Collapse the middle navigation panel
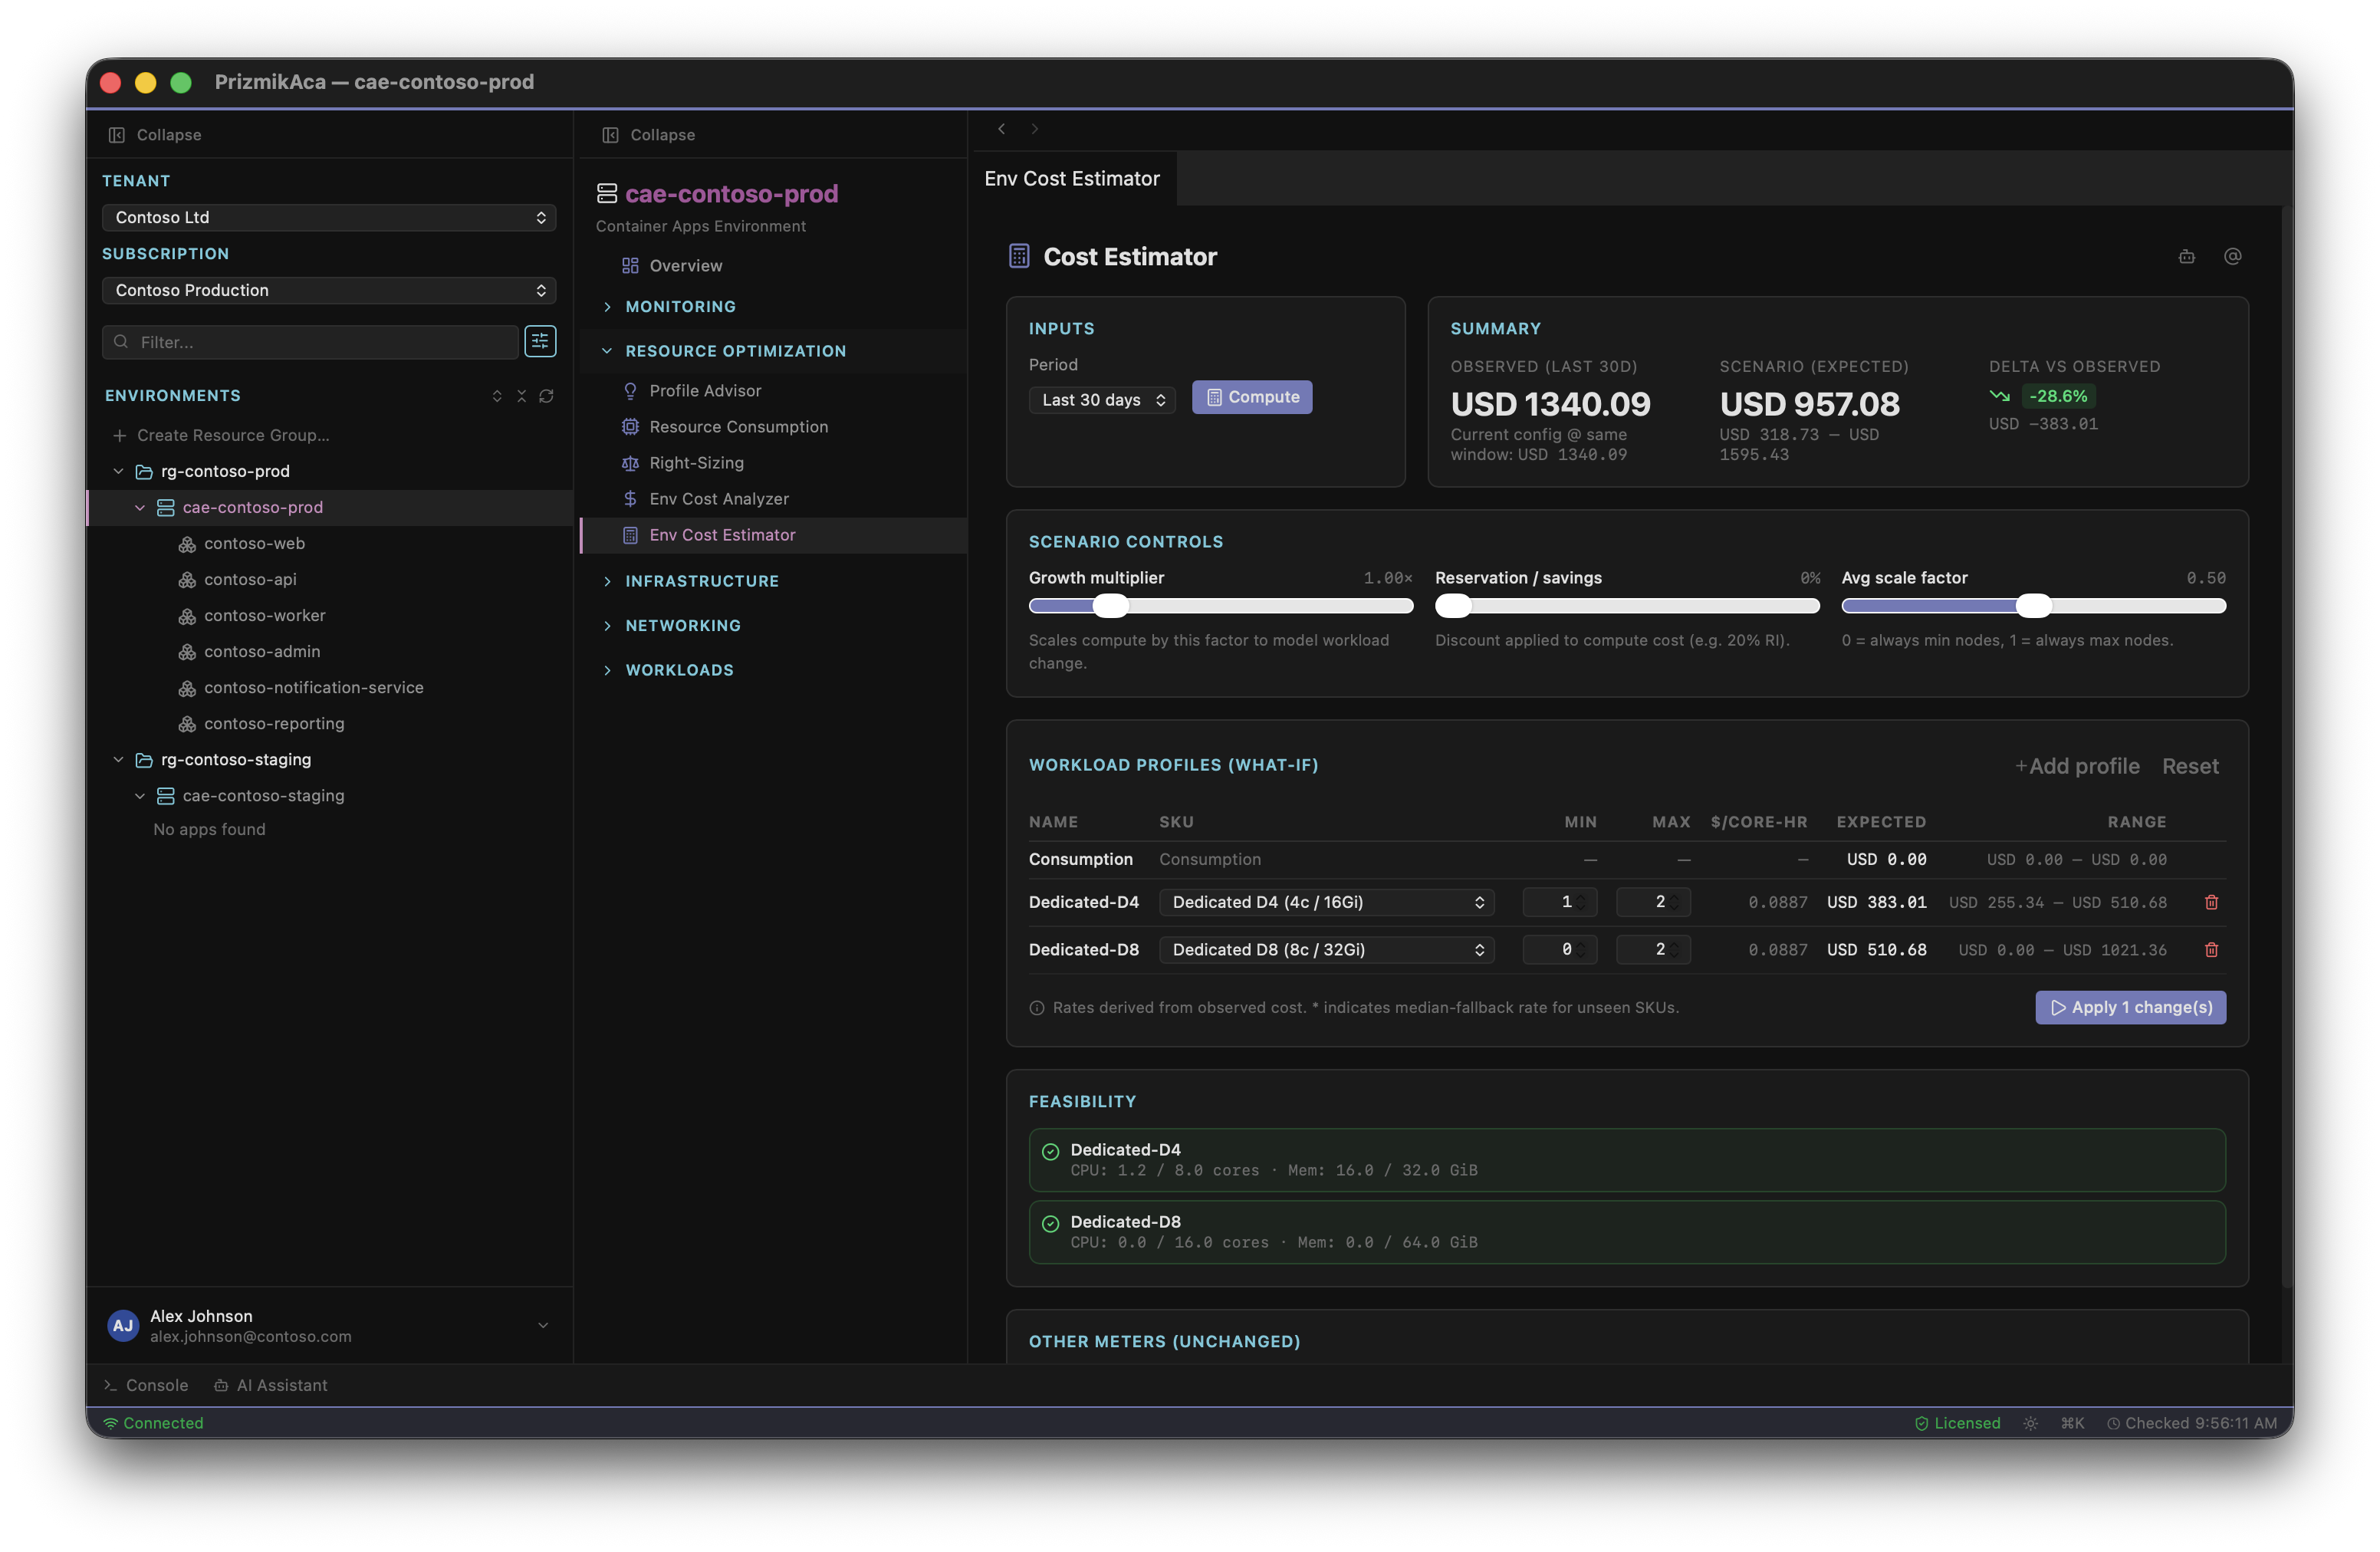2380x1552 pixels. click(x=648, y=135)
